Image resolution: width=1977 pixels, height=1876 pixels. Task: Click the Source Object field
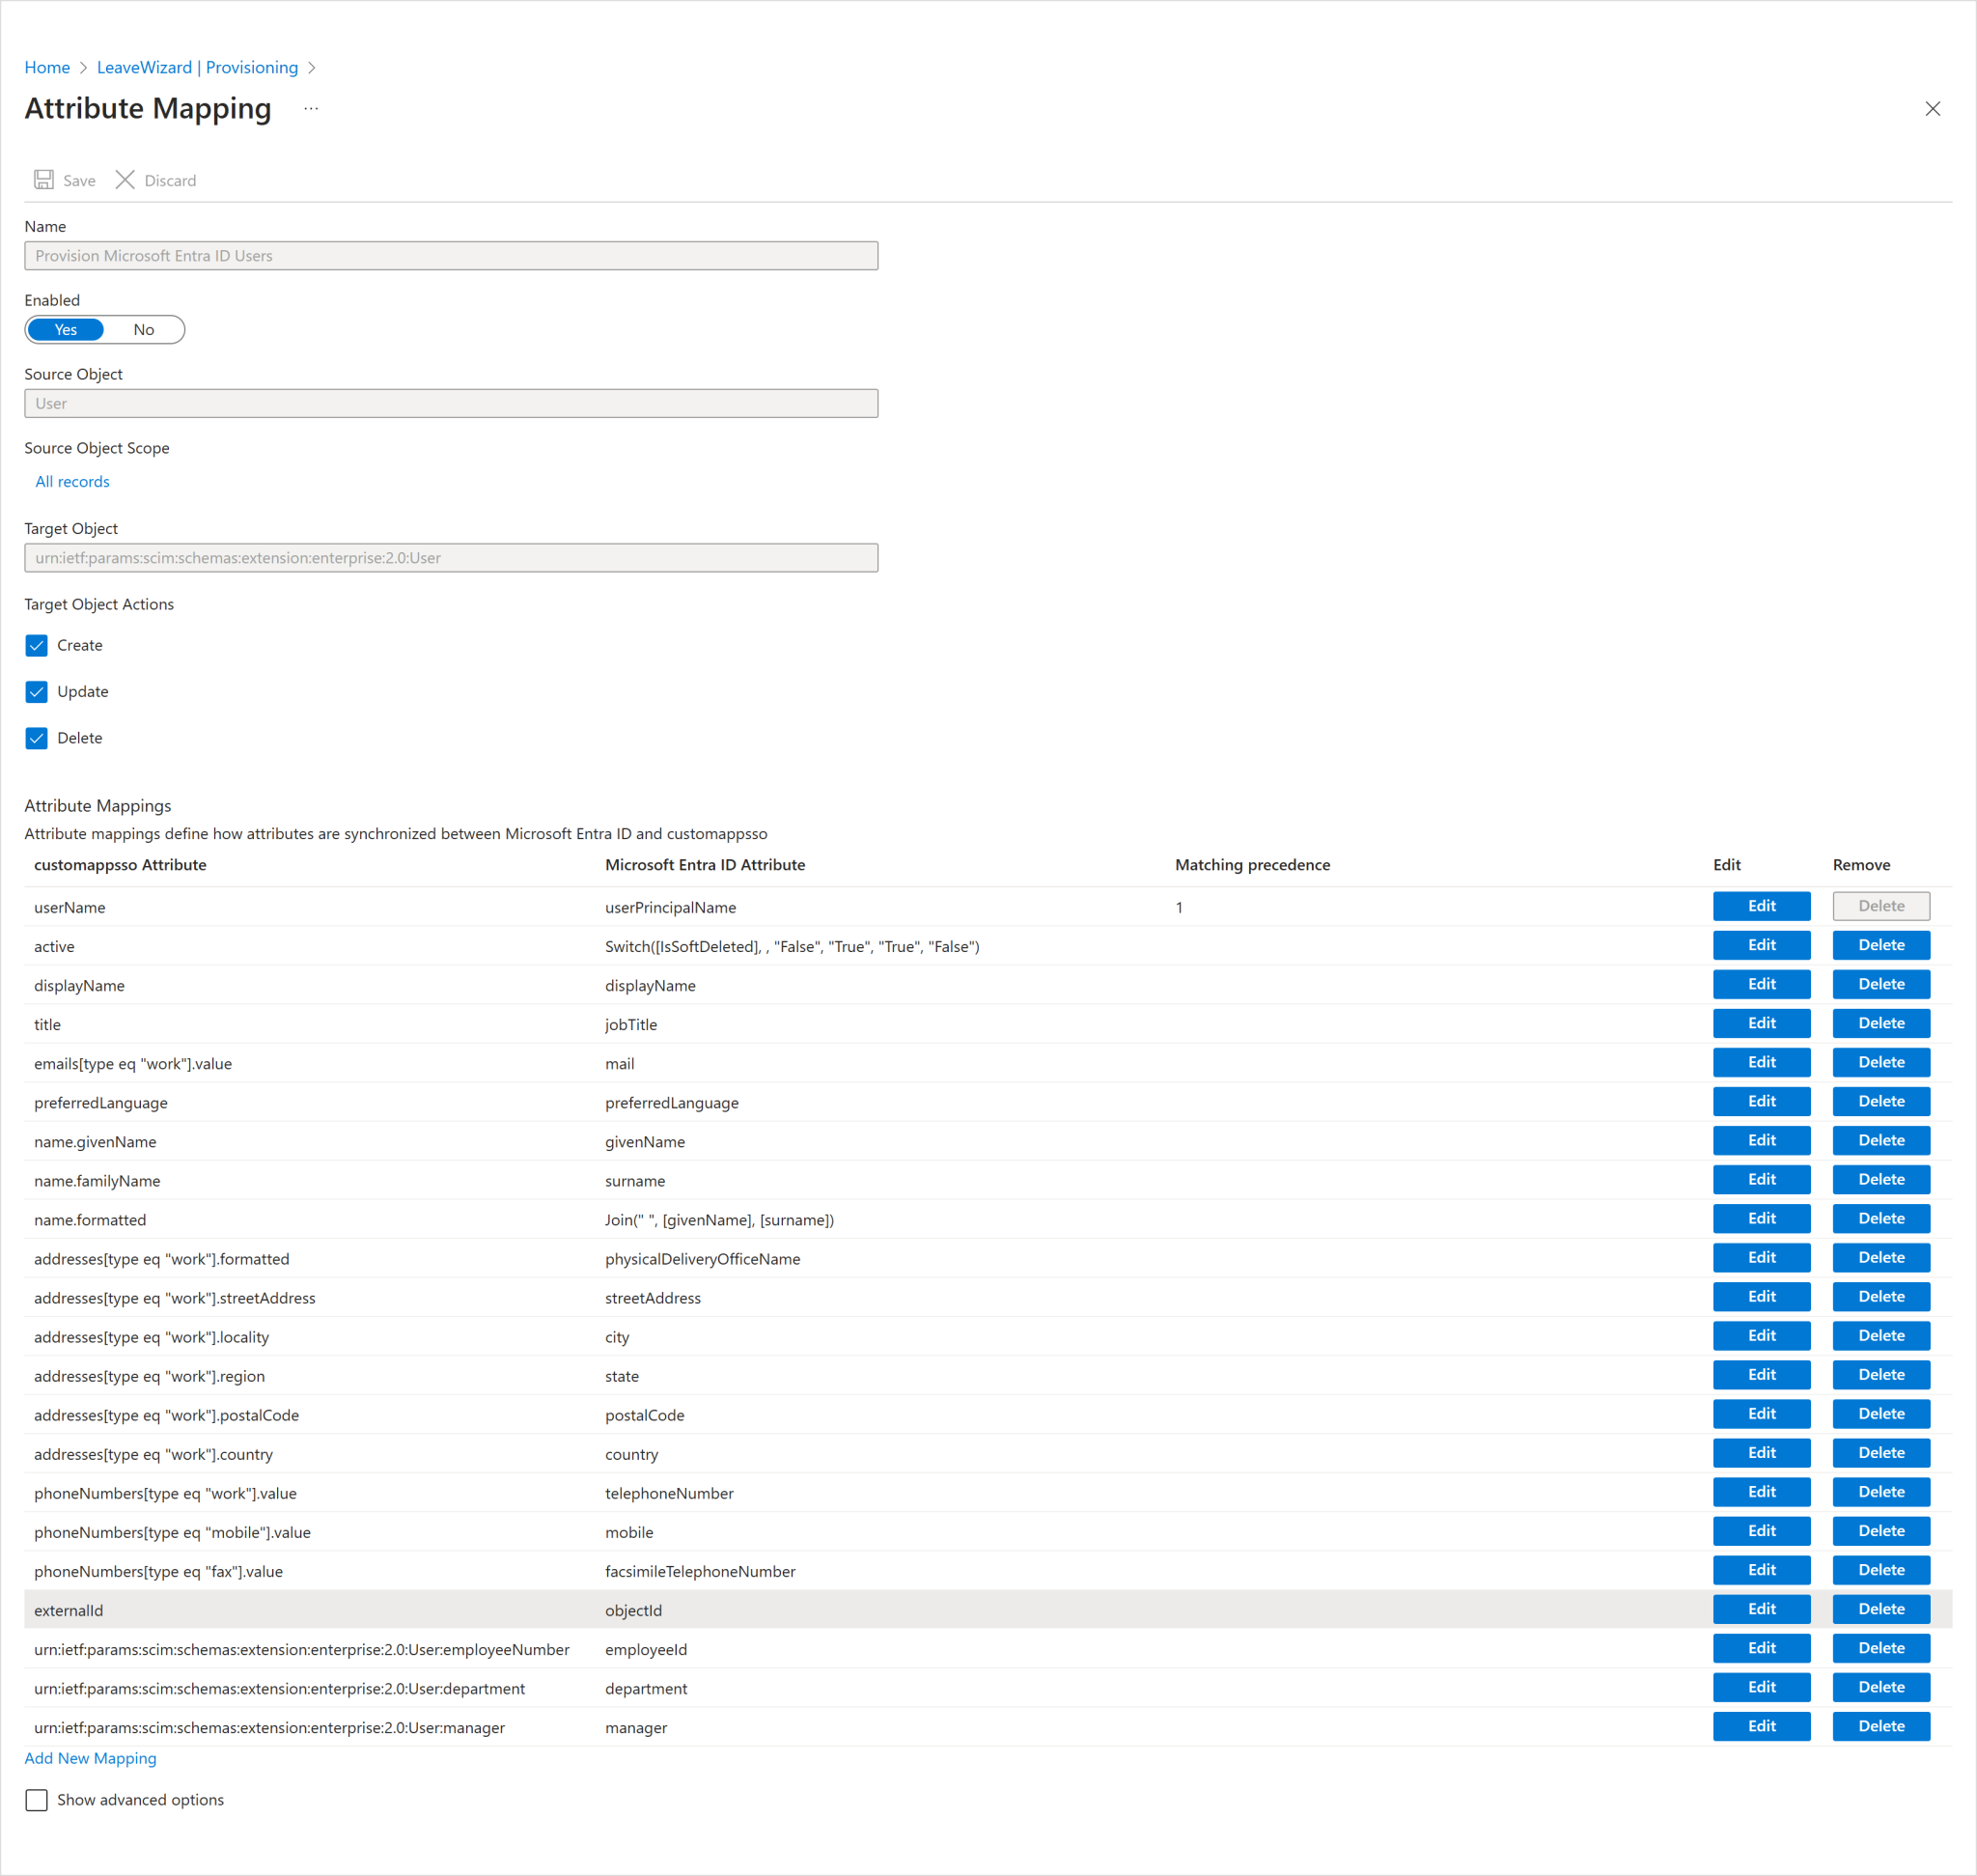[451, 404]
